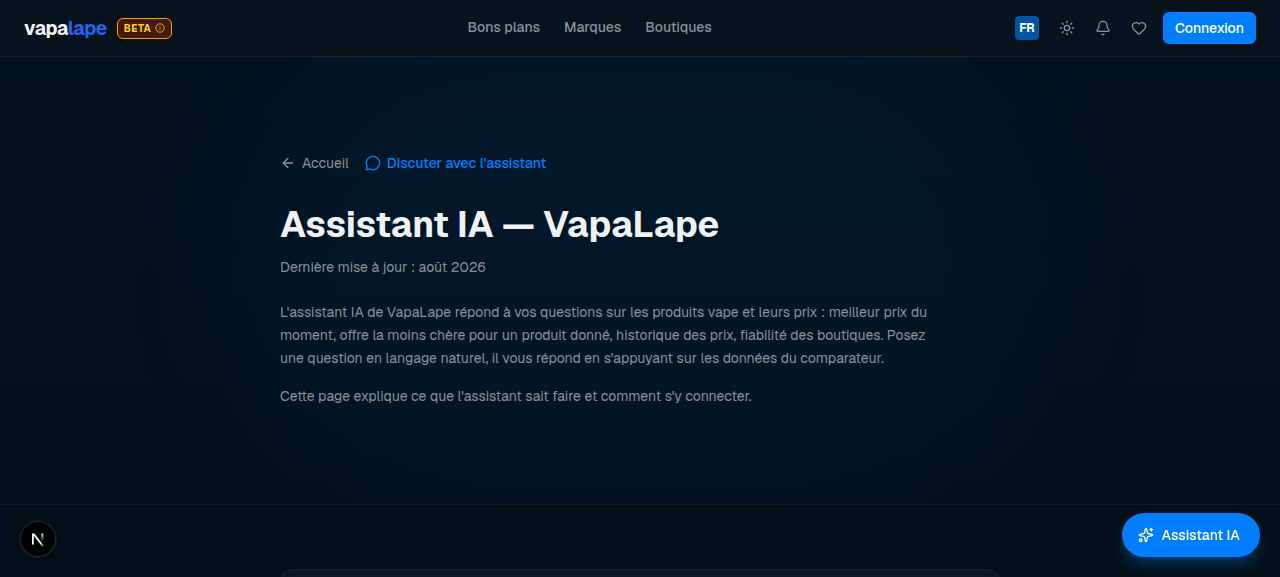Open notifications bell icon

(x=1103, y=28)
